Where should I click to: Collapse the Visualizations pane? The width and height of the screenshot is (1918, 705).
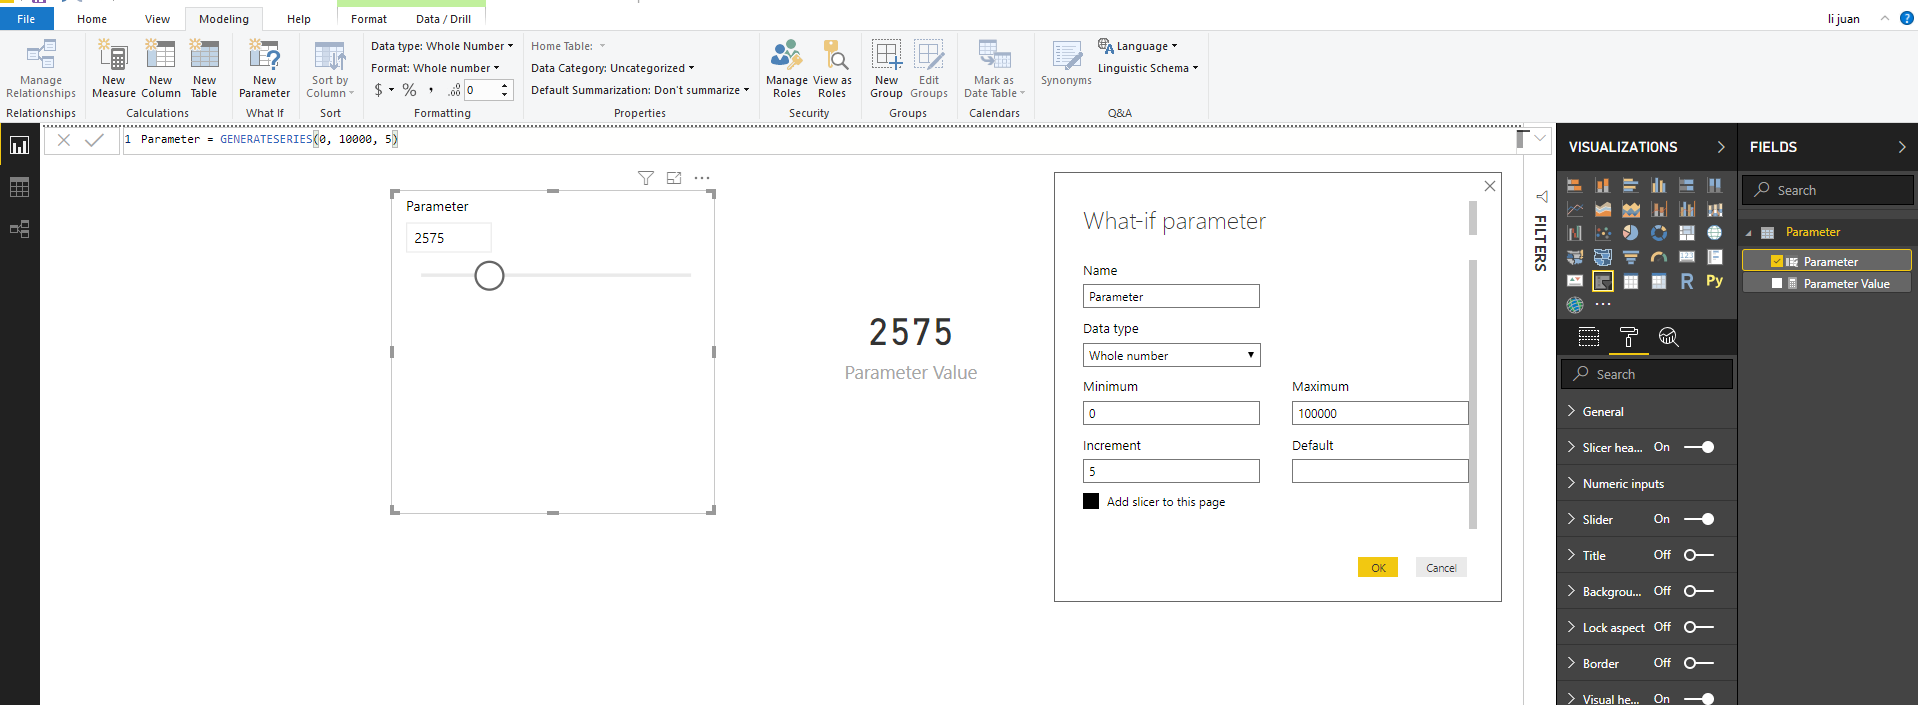(1721, 147)
